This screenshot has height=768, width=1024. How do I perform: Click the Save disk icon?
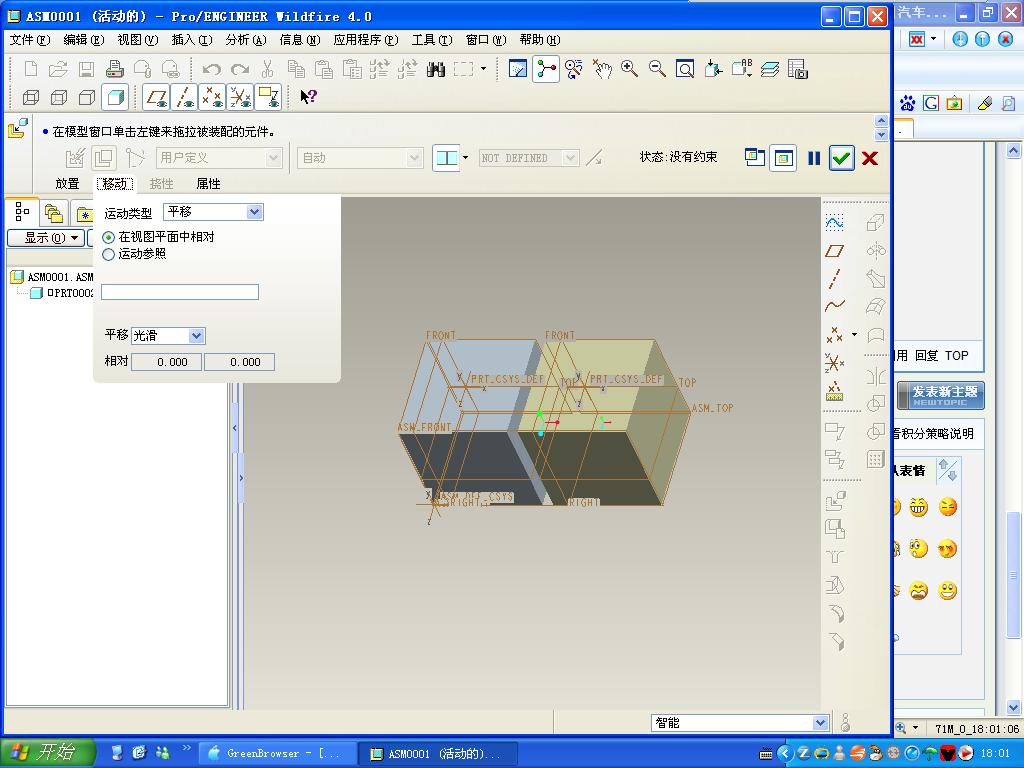(x=86, y=69)
